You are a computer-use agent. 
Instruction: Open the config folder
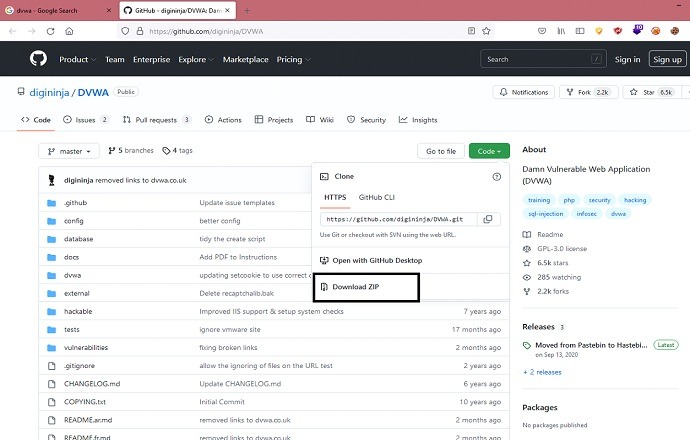pyautogui.click(x=73, y=221)
